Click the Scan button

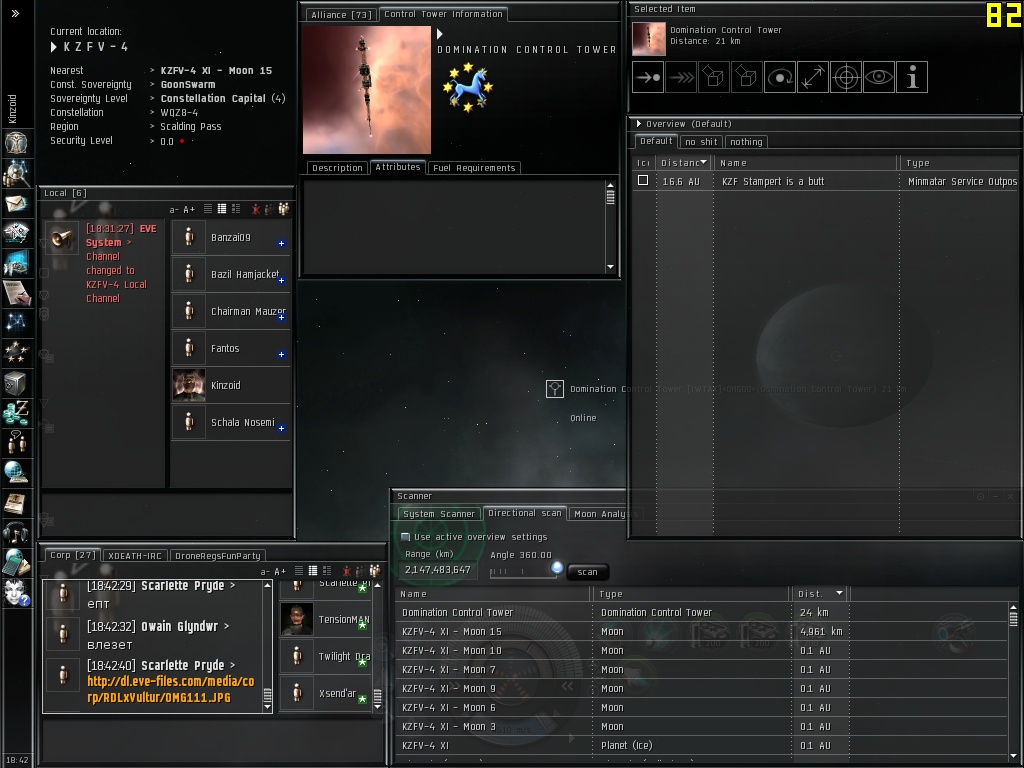(x=587, y=572)
